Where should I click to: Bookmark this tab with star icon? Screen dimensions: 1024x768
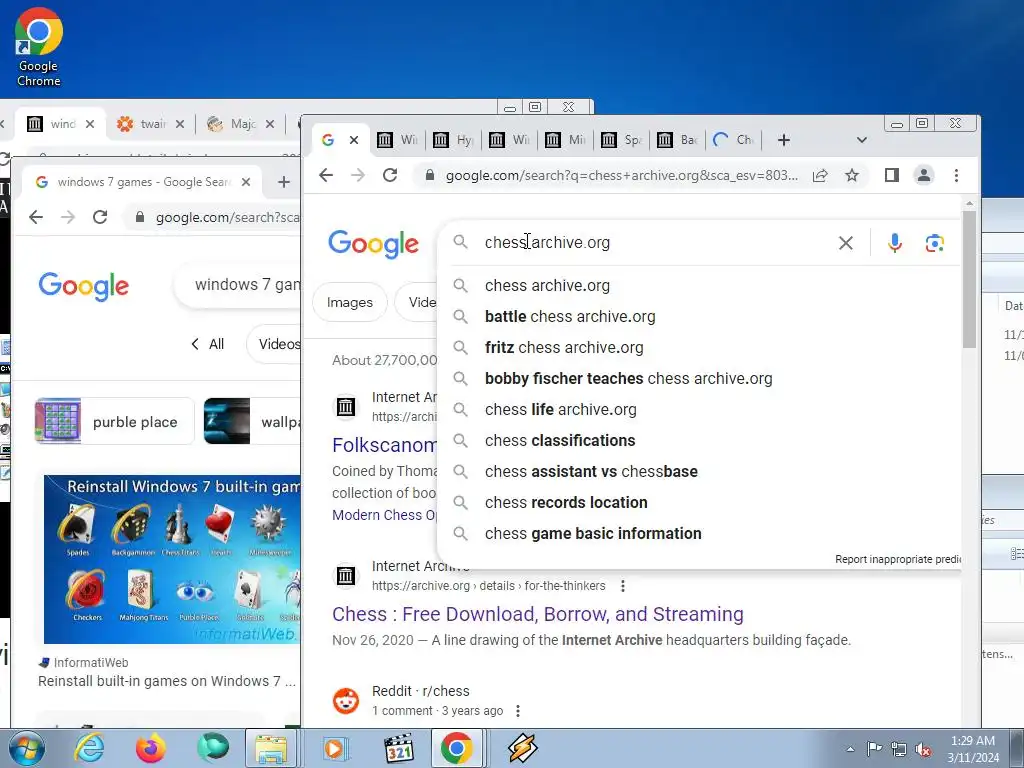tap(852, 175)
